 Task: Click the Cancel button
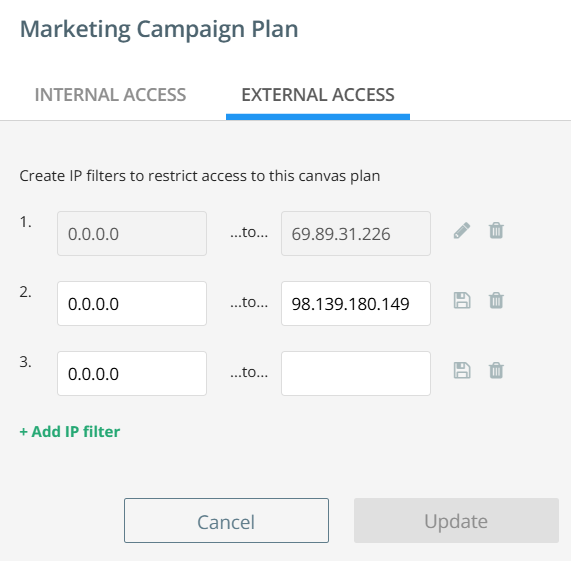pyautogui.click(x=226, y=521)
